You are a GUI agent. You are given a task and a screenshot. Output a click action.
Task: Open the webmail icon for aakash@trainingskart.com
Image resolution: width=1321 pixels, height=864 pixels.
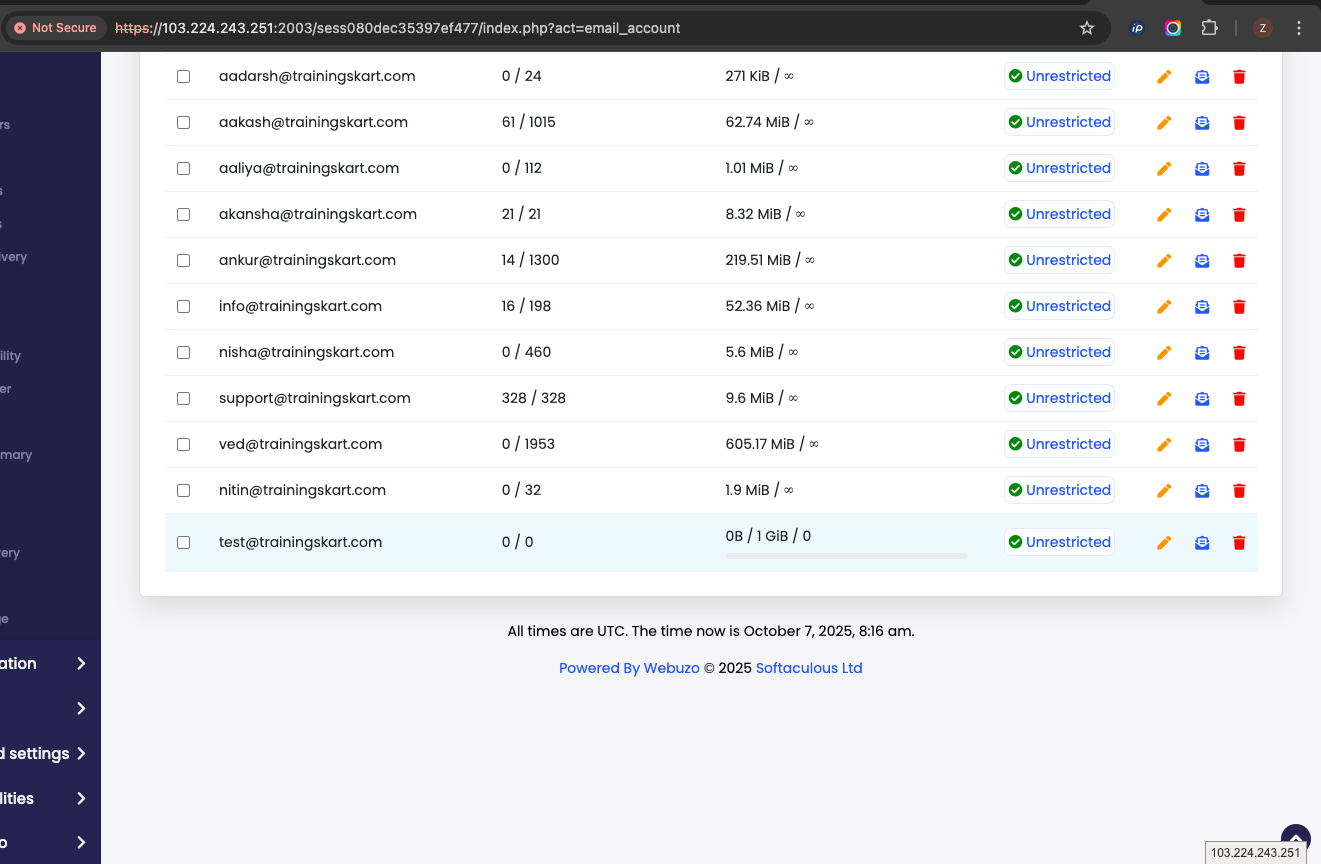point(1202,123)
